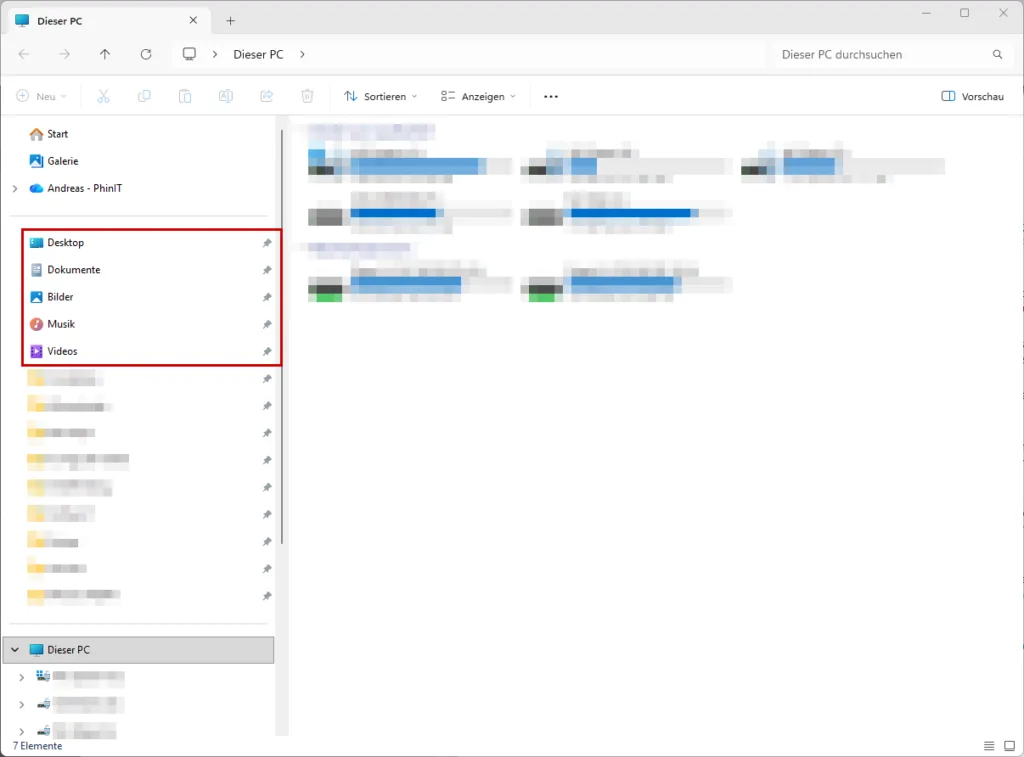Expand the Andreas - PhinIT OneDrive node

15,188
